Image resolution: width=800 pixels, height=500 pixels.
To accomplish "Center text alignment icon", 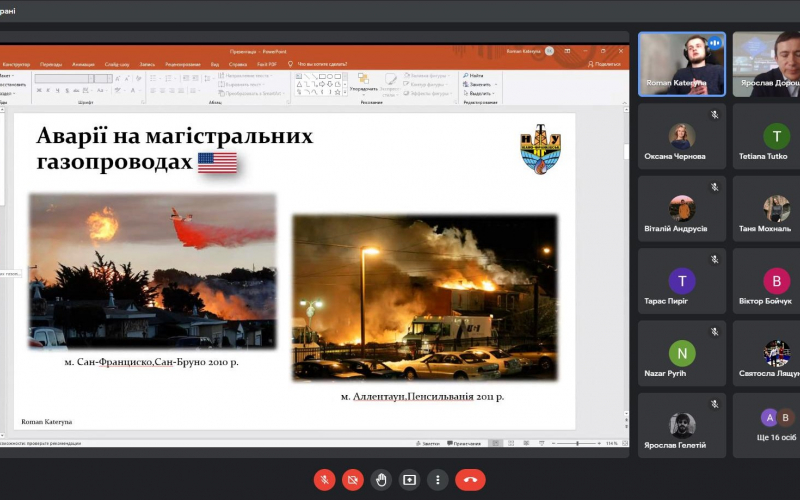I will coord(162,90).
